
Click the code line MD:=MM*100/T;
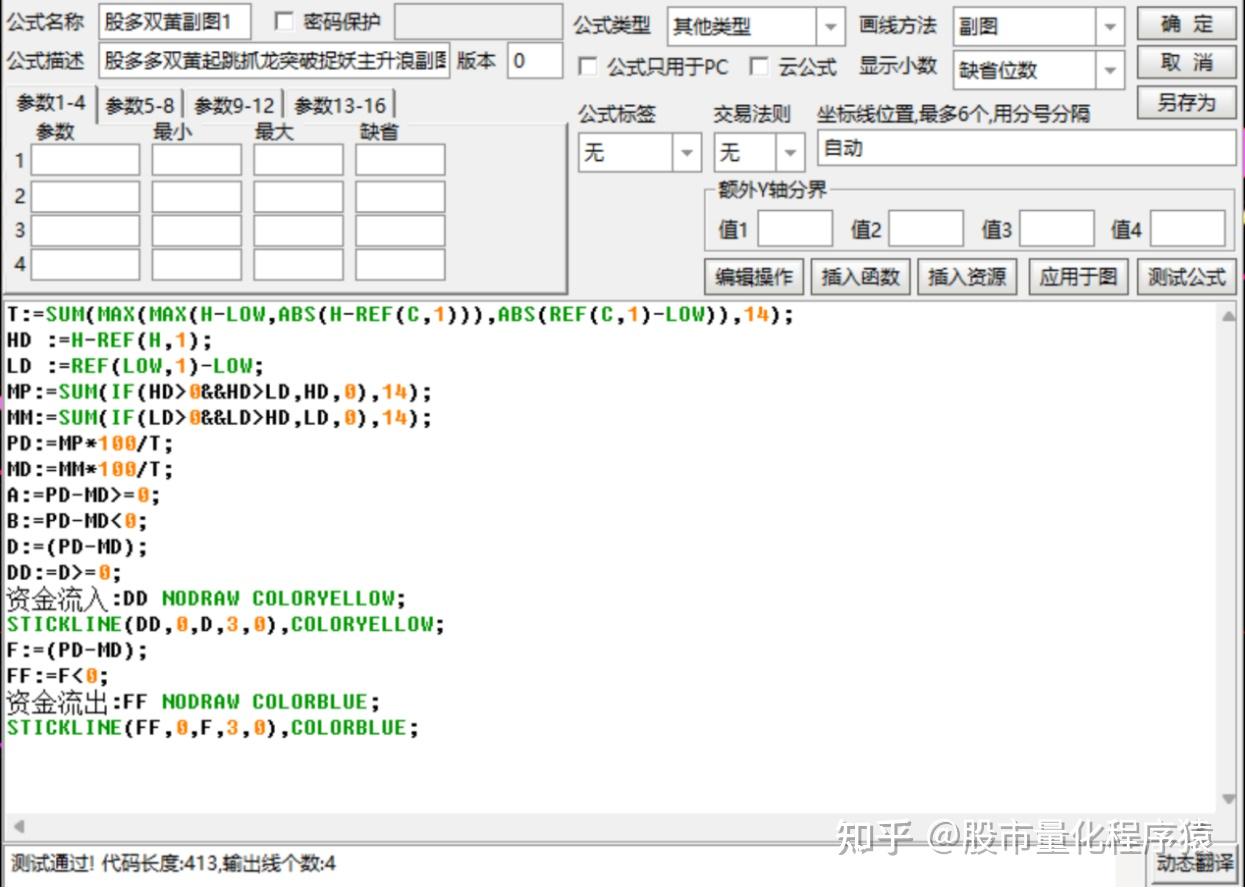coord(90,469)
